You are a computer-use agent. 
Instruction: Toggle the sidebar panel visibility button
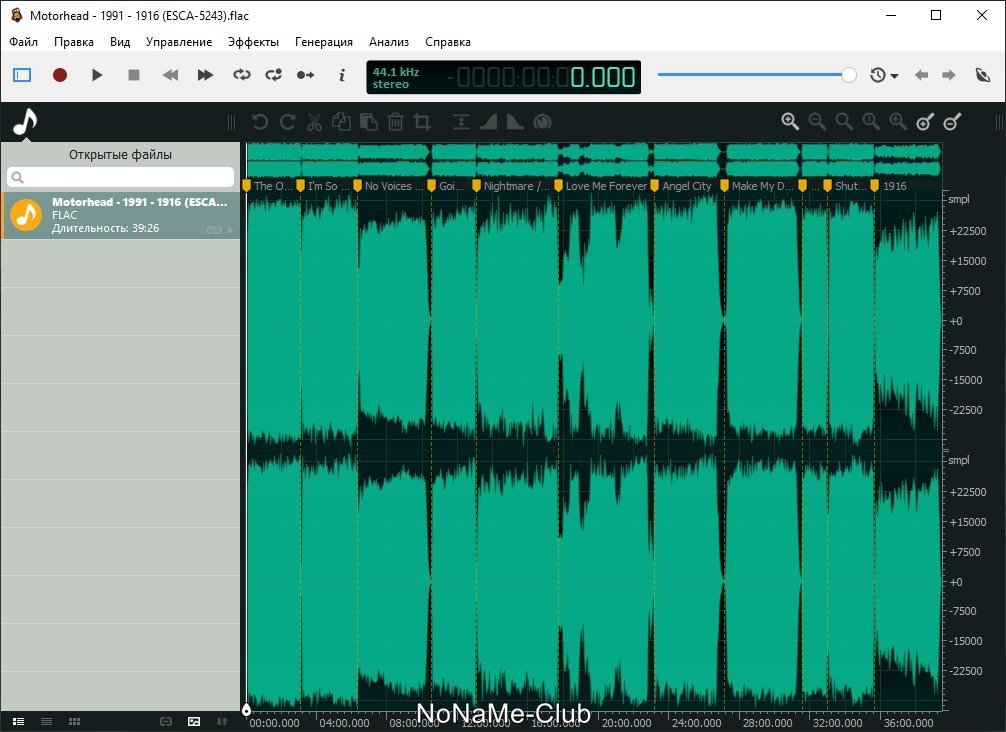22,75
